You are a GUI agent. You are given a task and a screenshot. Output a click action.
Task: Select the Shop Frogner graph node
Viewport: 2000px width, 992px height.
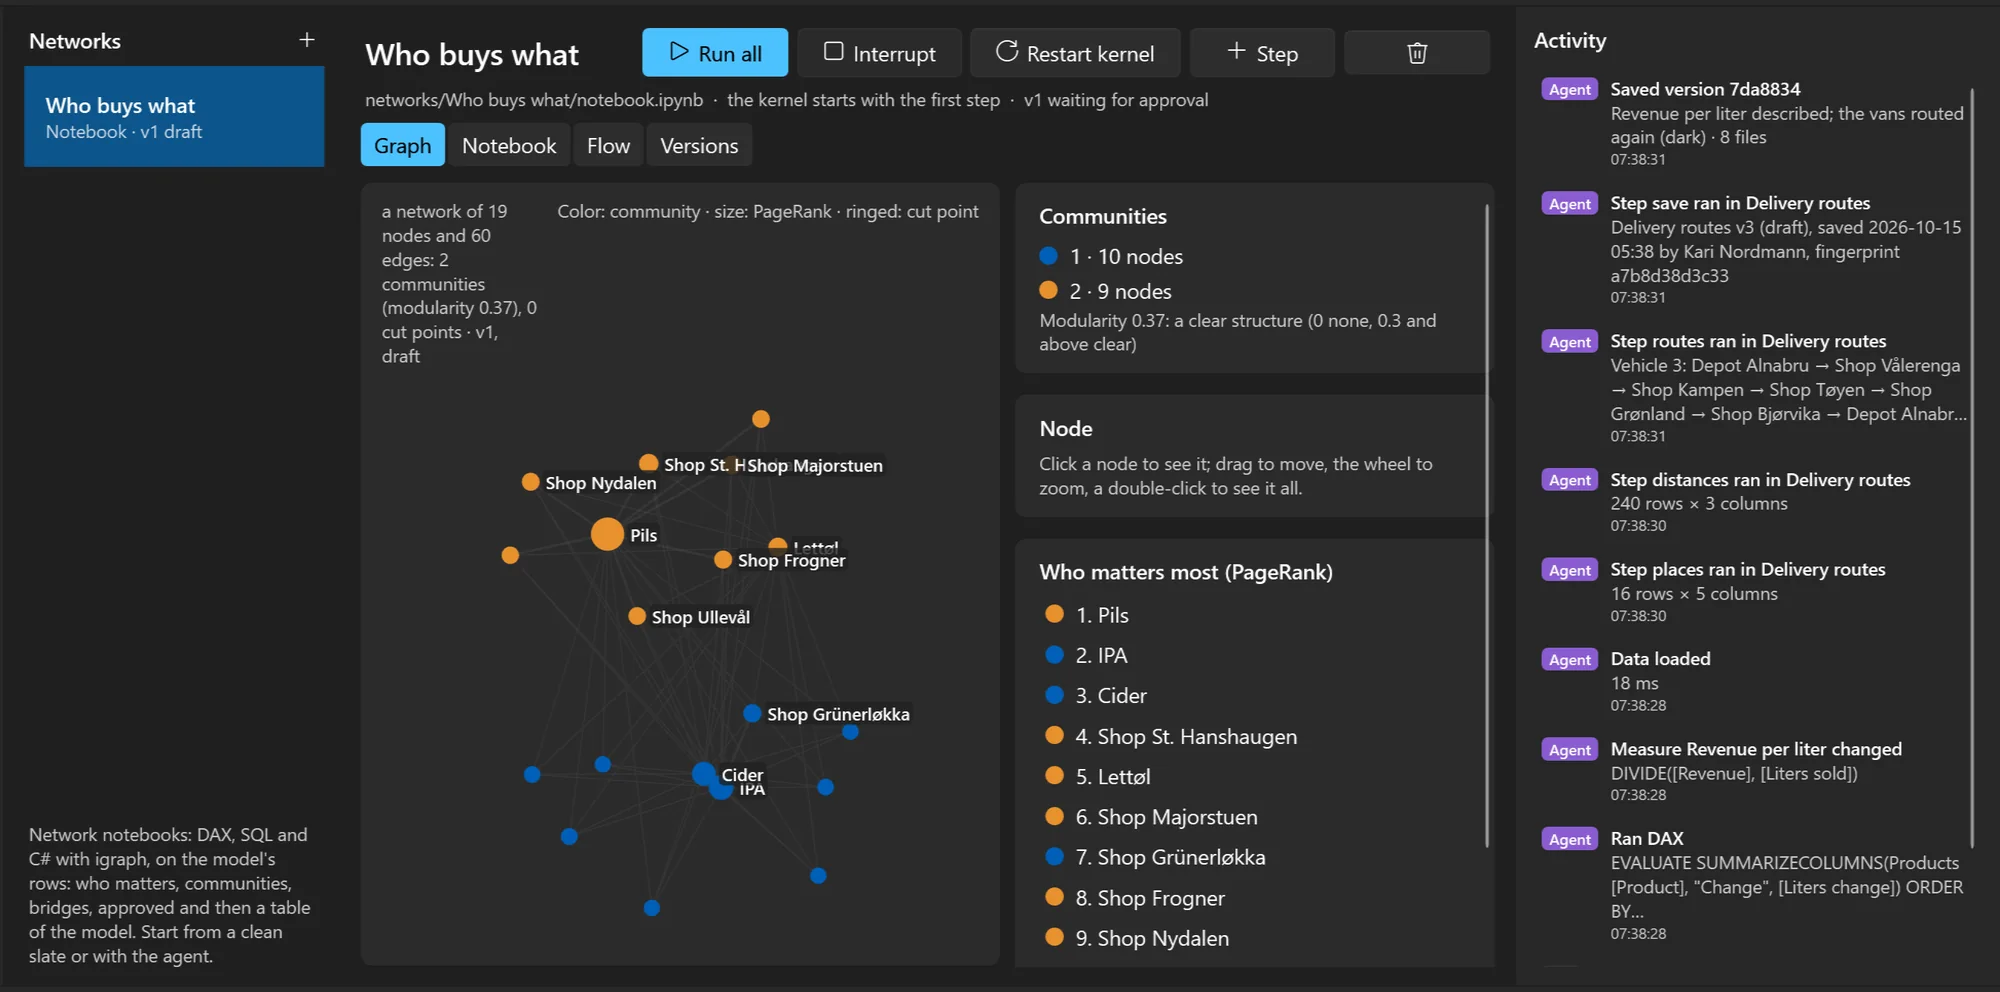point(723,560)
